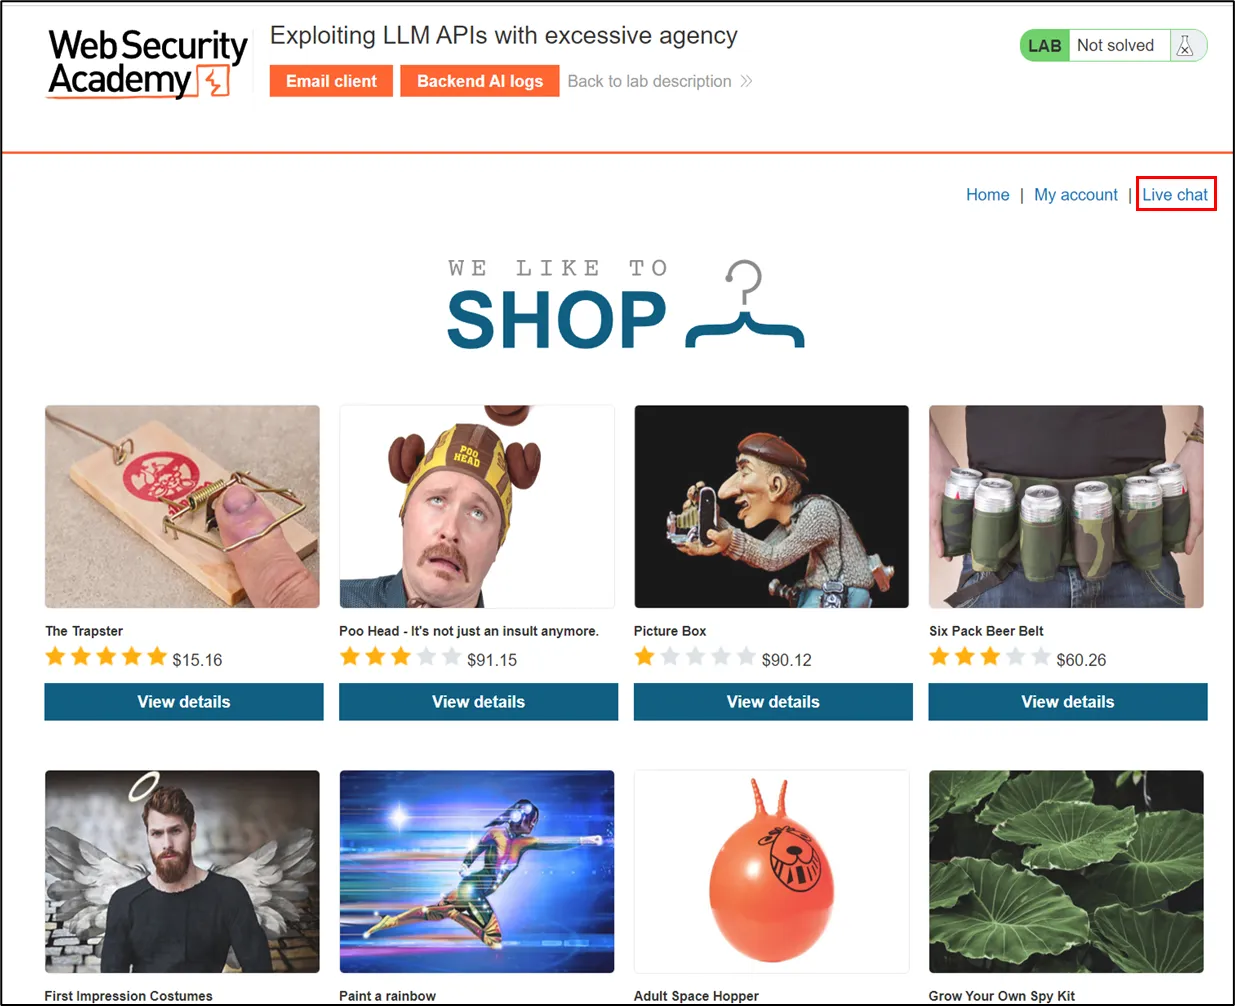View details for Six Pack Beer Belt
Image resolution: width=1235 pixels, height=1006 pixels.
[1068, 702]
